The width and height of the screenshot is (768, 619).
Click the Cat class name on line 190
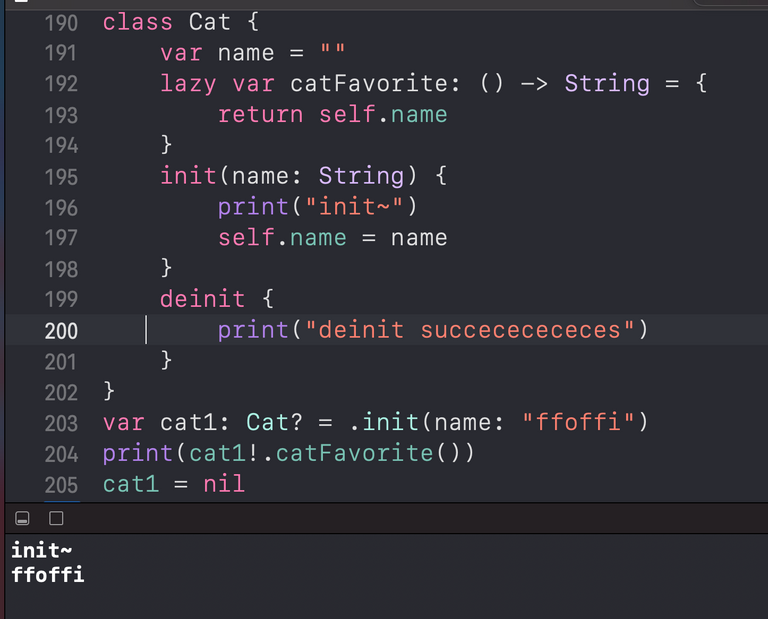(210, 22)
